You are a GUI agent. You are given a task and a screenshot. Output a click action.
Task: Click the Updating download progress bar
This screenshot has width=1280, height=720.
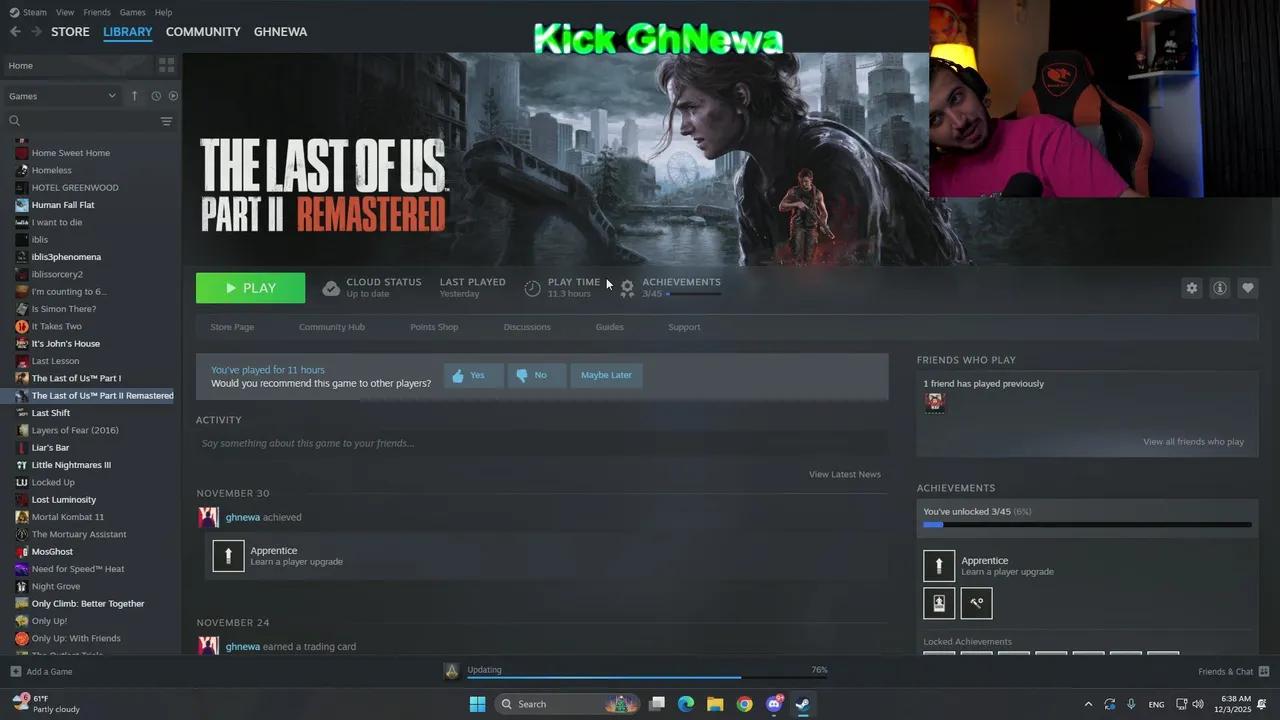(x=647, y=677)
